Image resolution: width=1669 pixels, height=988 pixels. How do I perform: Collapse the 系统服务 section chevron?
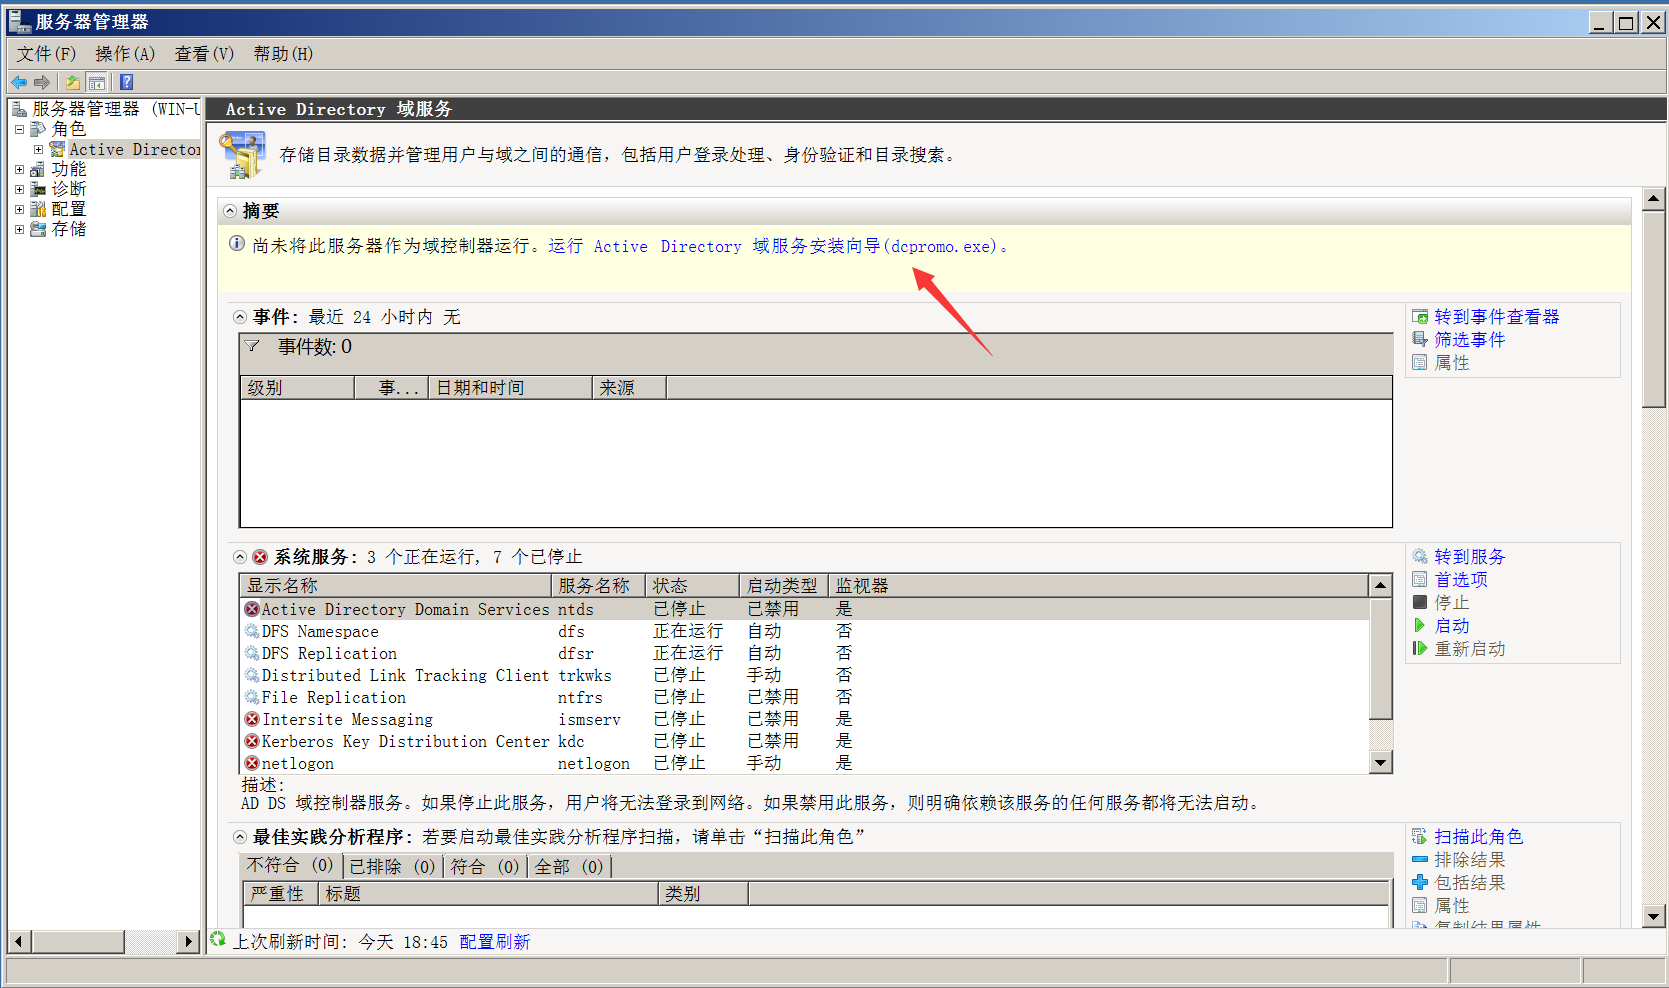240,557
